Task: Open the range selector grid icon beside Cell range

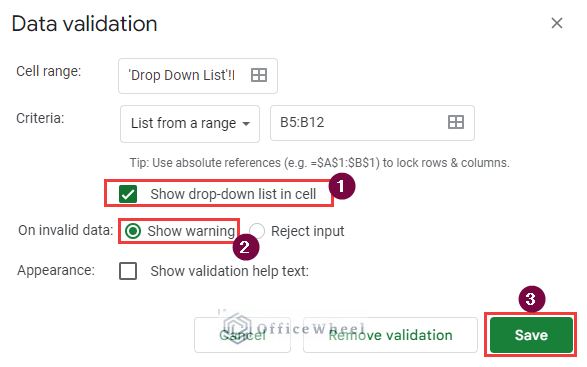Action: point(259,75)
